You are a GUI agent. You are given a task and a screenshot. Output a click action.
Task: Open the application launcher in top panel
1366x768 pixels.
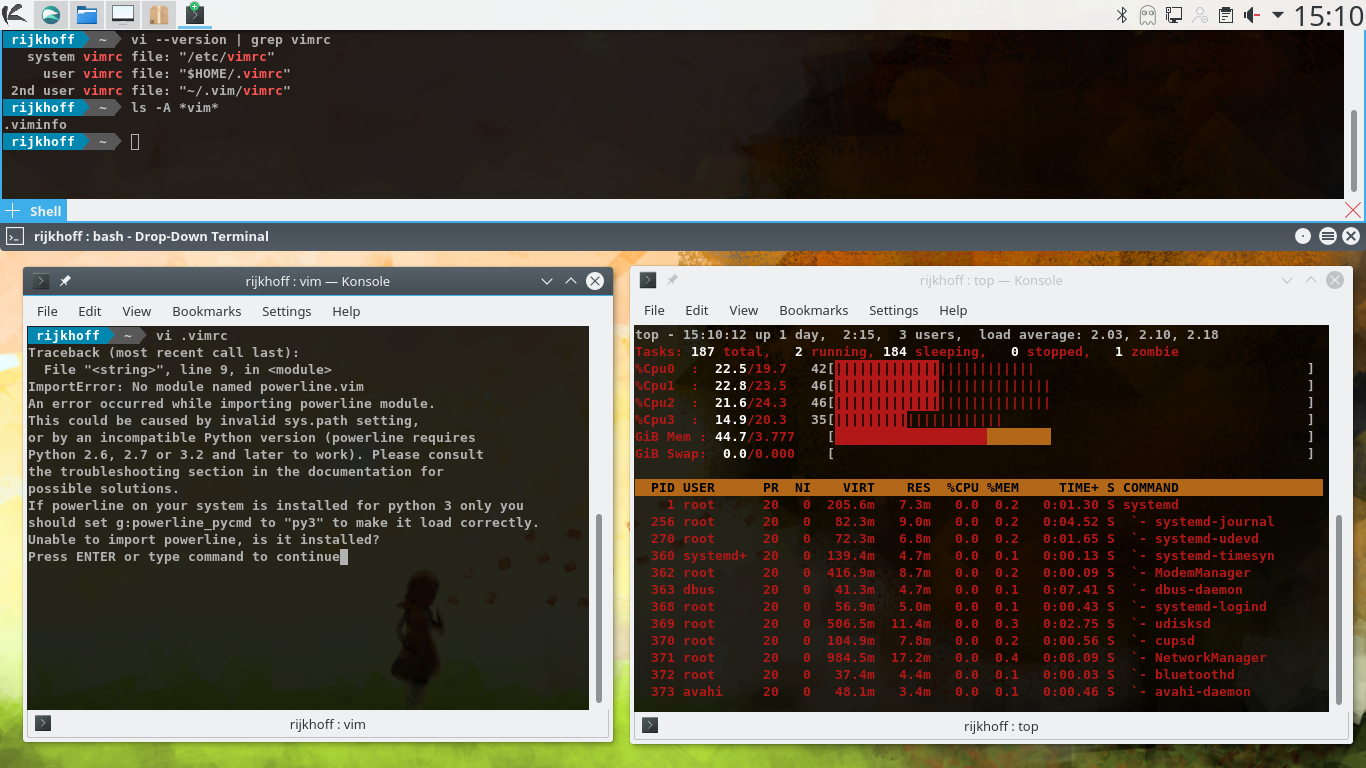14,14
